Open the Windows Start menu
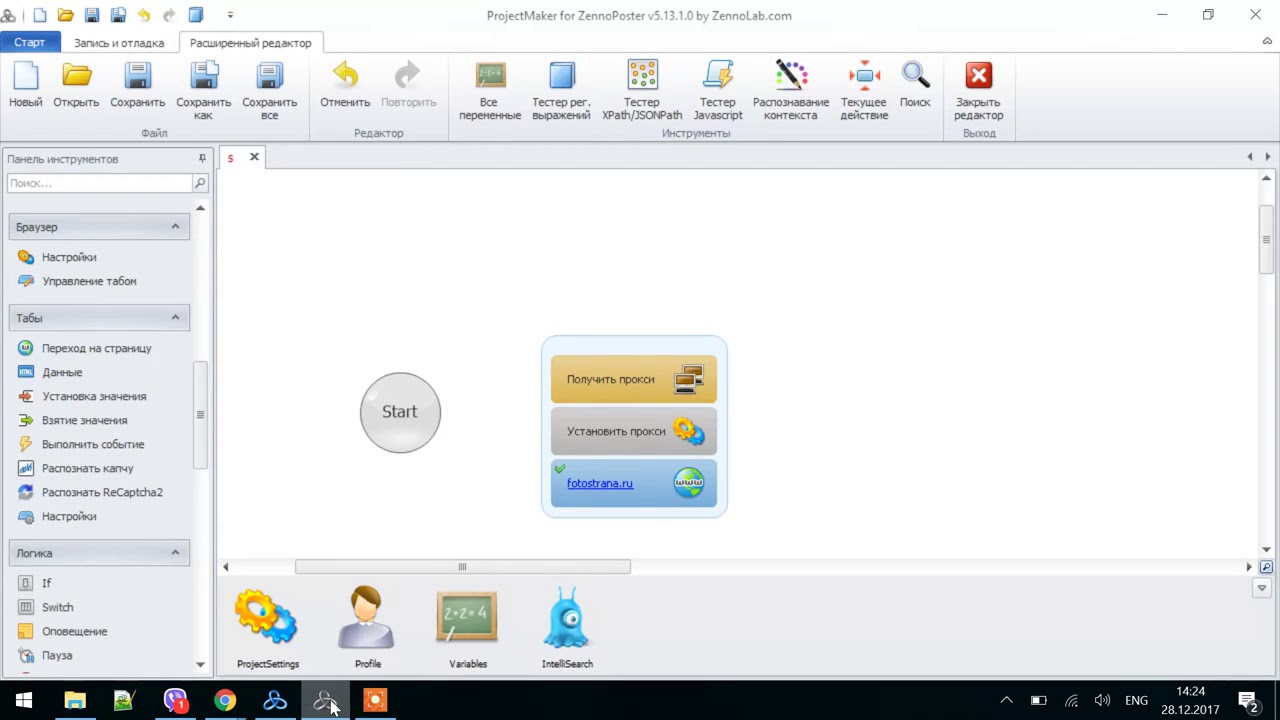This screenshot has height=720, width=1280. click(24, 701)
